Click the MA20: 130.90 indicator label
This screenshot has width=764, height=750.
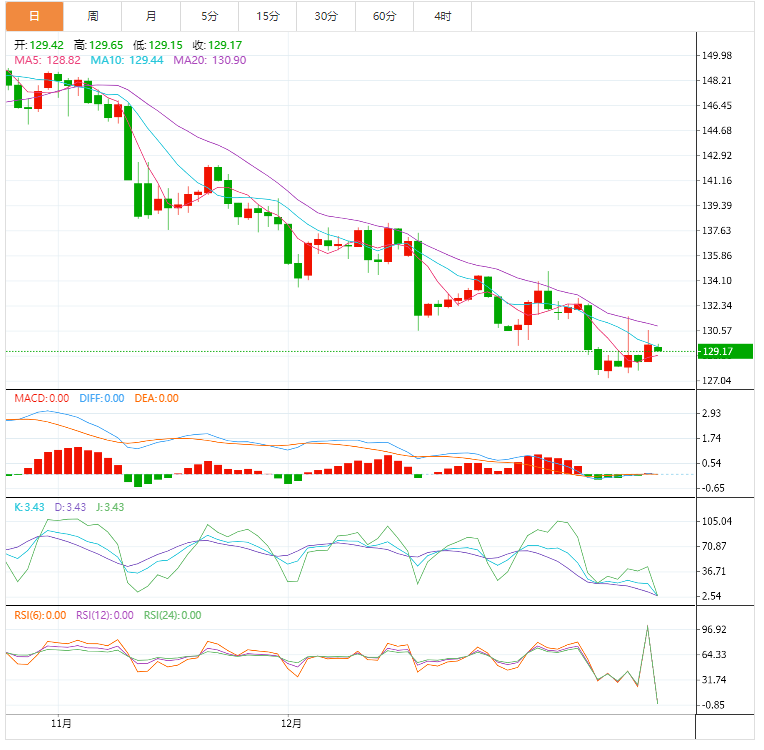pos(210,60)
